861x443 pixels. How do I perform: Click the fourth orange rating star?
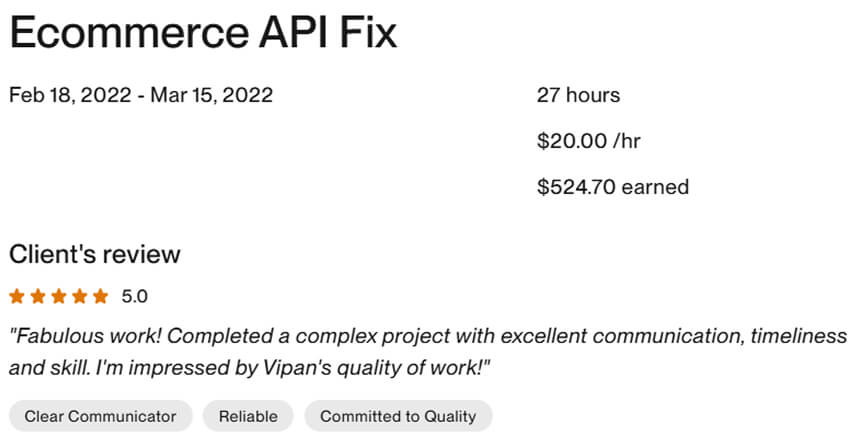[x=80, y=296]
